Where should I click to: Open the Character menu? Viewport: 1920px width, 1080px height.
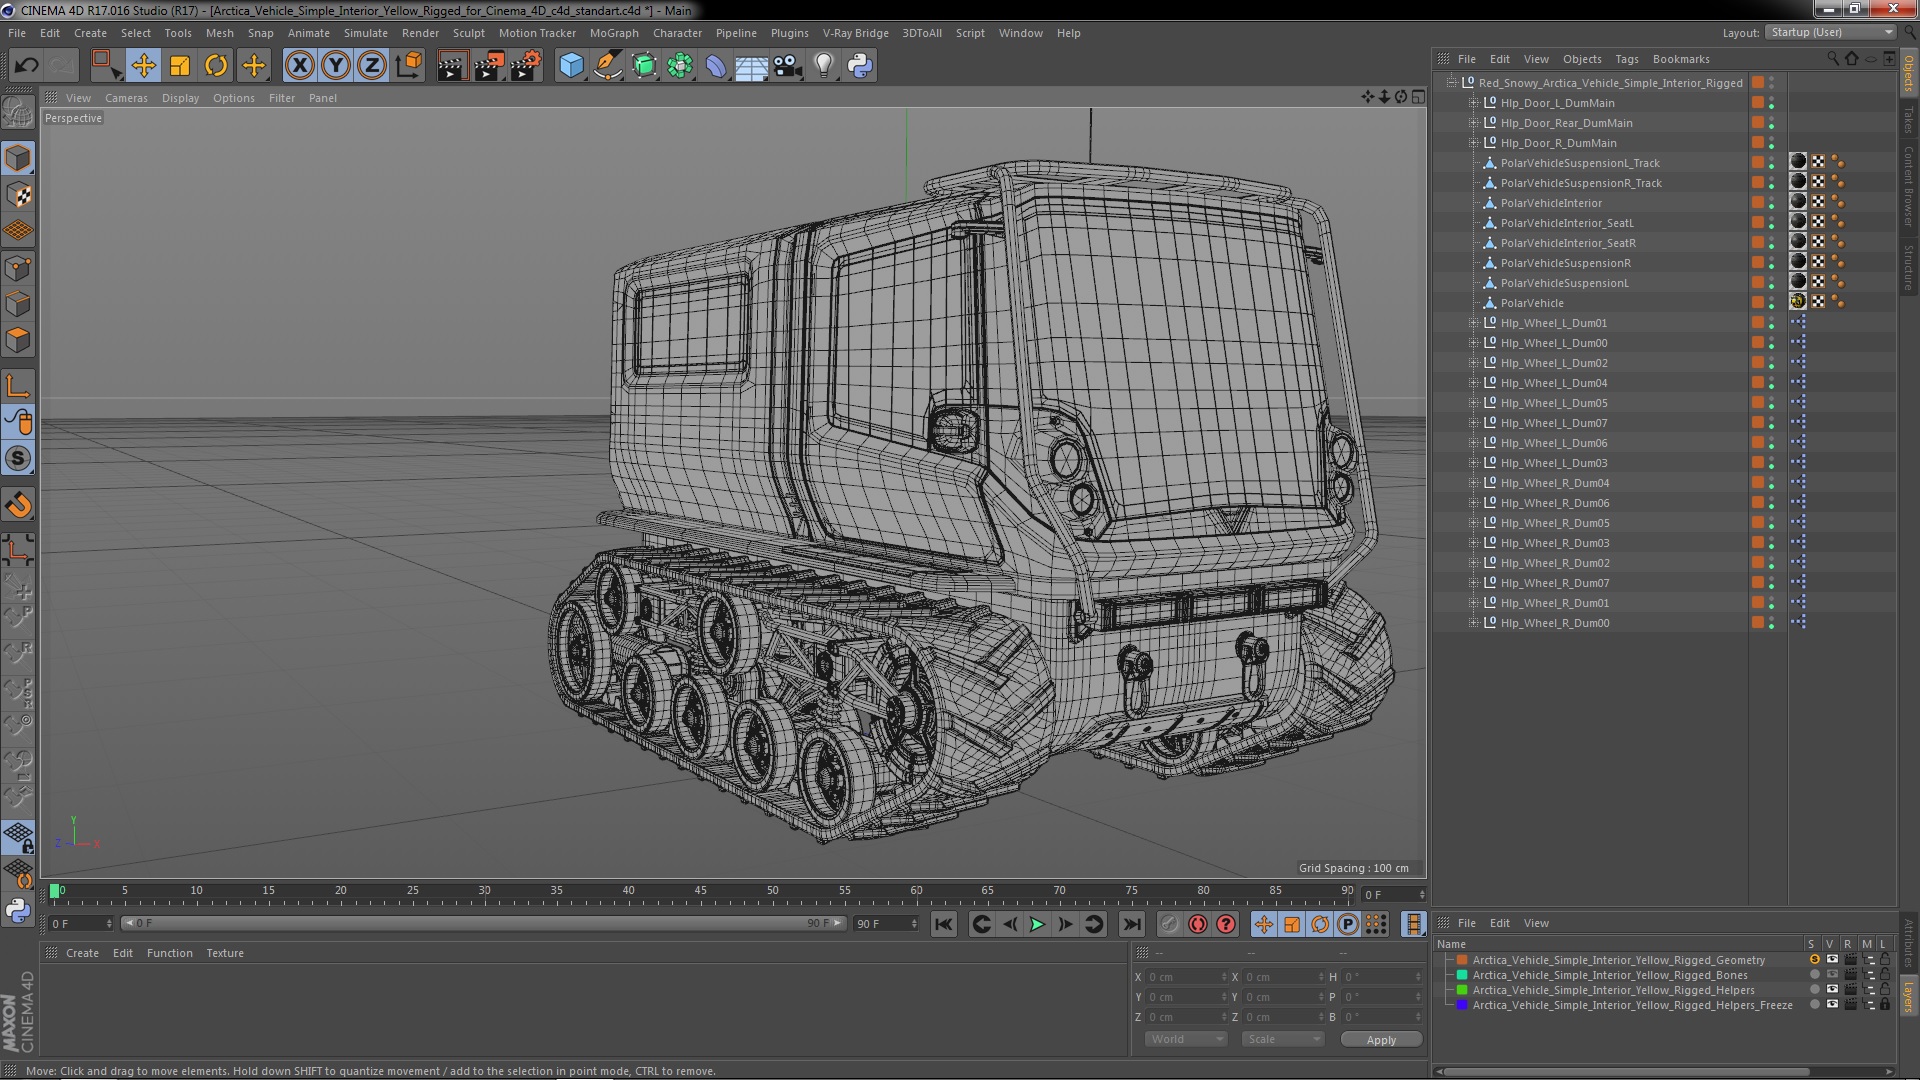pos(677,33)
